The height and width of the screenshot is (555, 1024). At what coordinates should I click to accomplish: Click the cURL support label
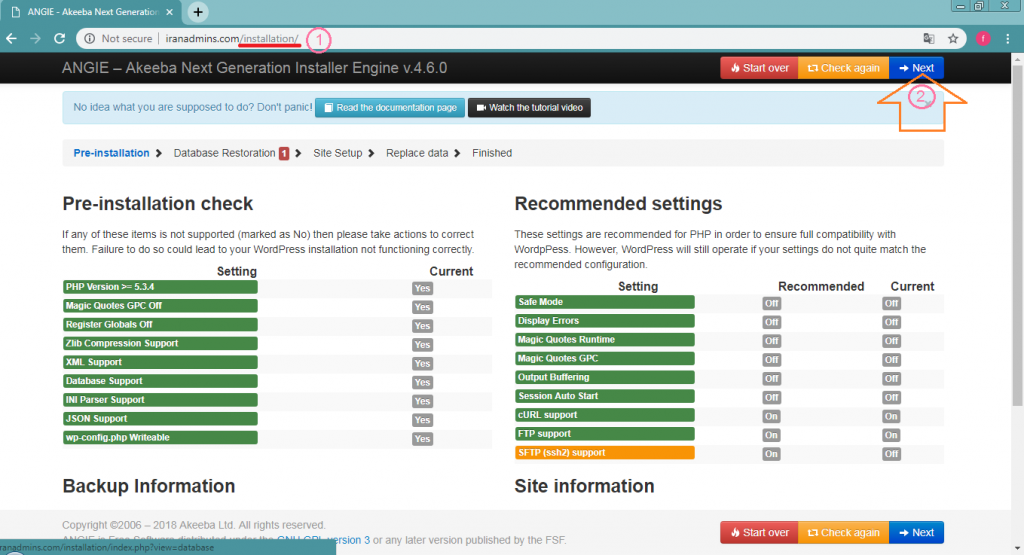604,415
